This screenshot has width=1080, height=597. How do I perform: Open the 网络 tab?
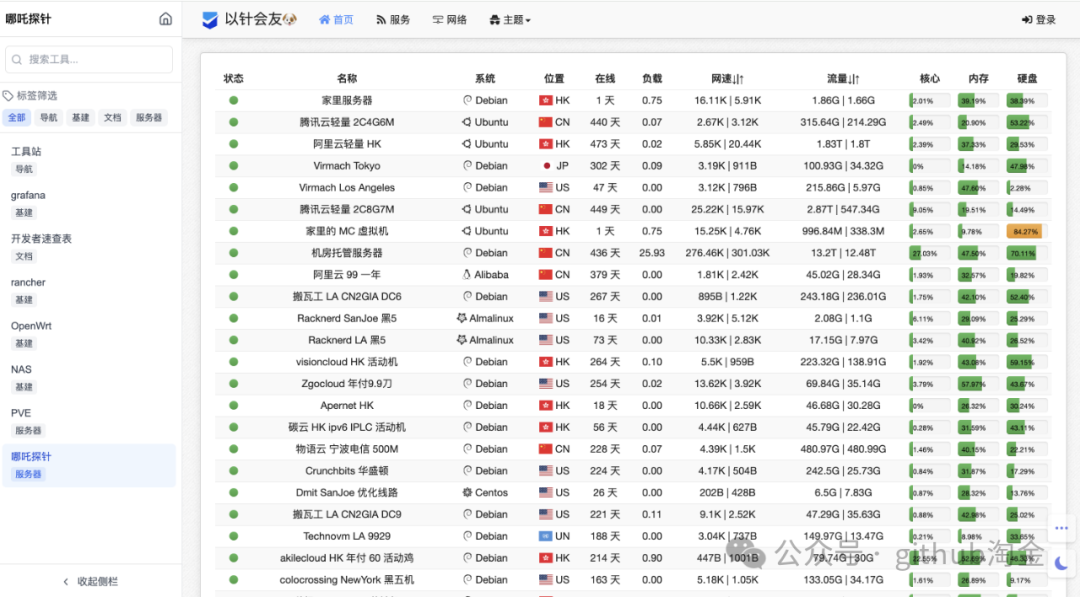coord(450,20)
